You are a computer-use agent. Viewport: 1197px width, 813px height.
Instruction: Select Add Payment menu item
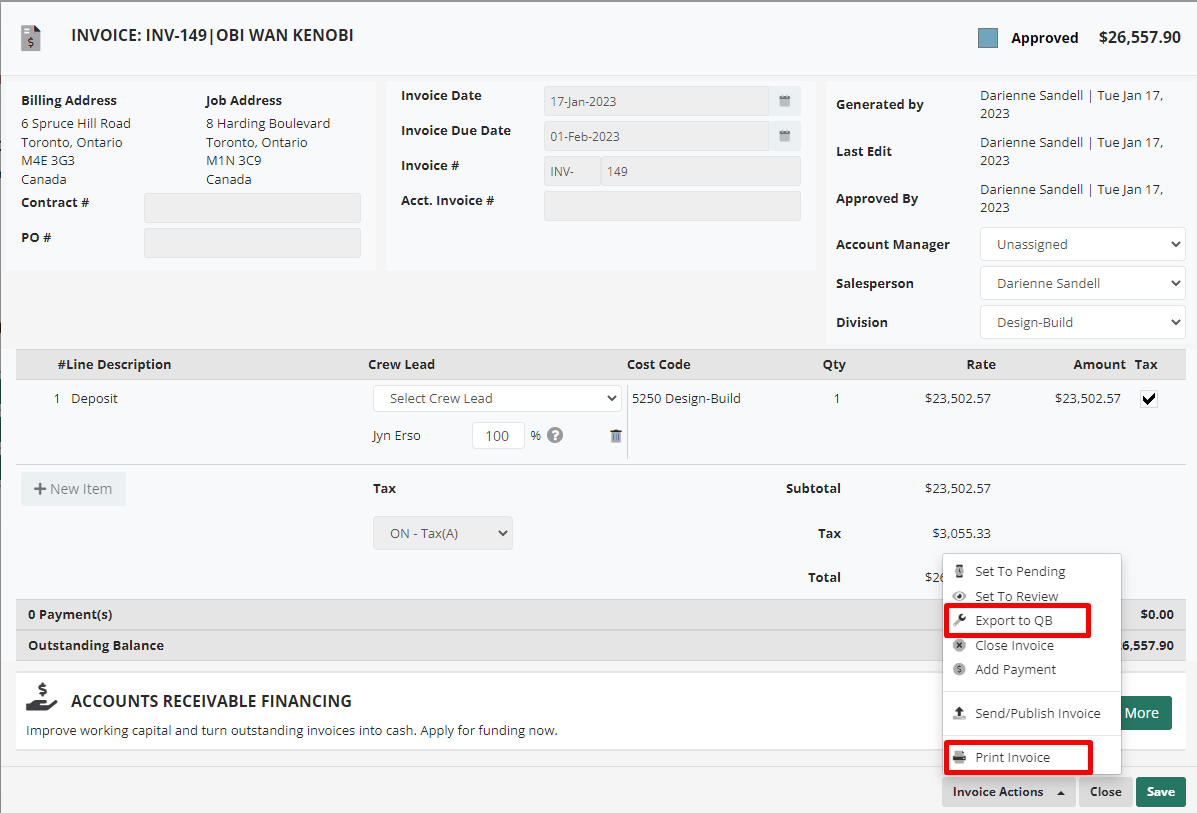point(1015,669)
